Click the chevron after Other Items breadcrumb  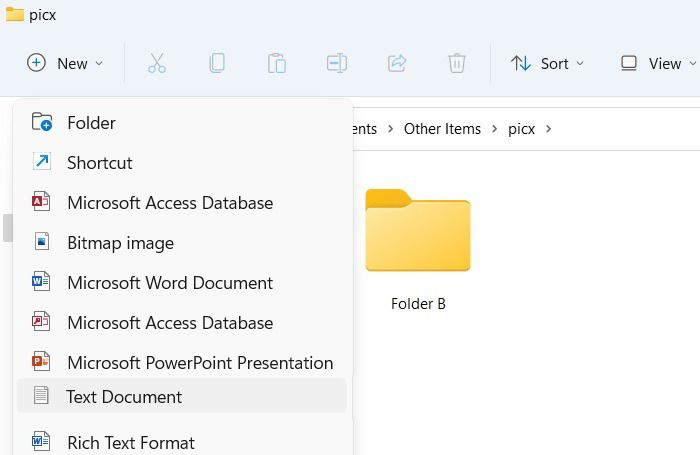495,129
